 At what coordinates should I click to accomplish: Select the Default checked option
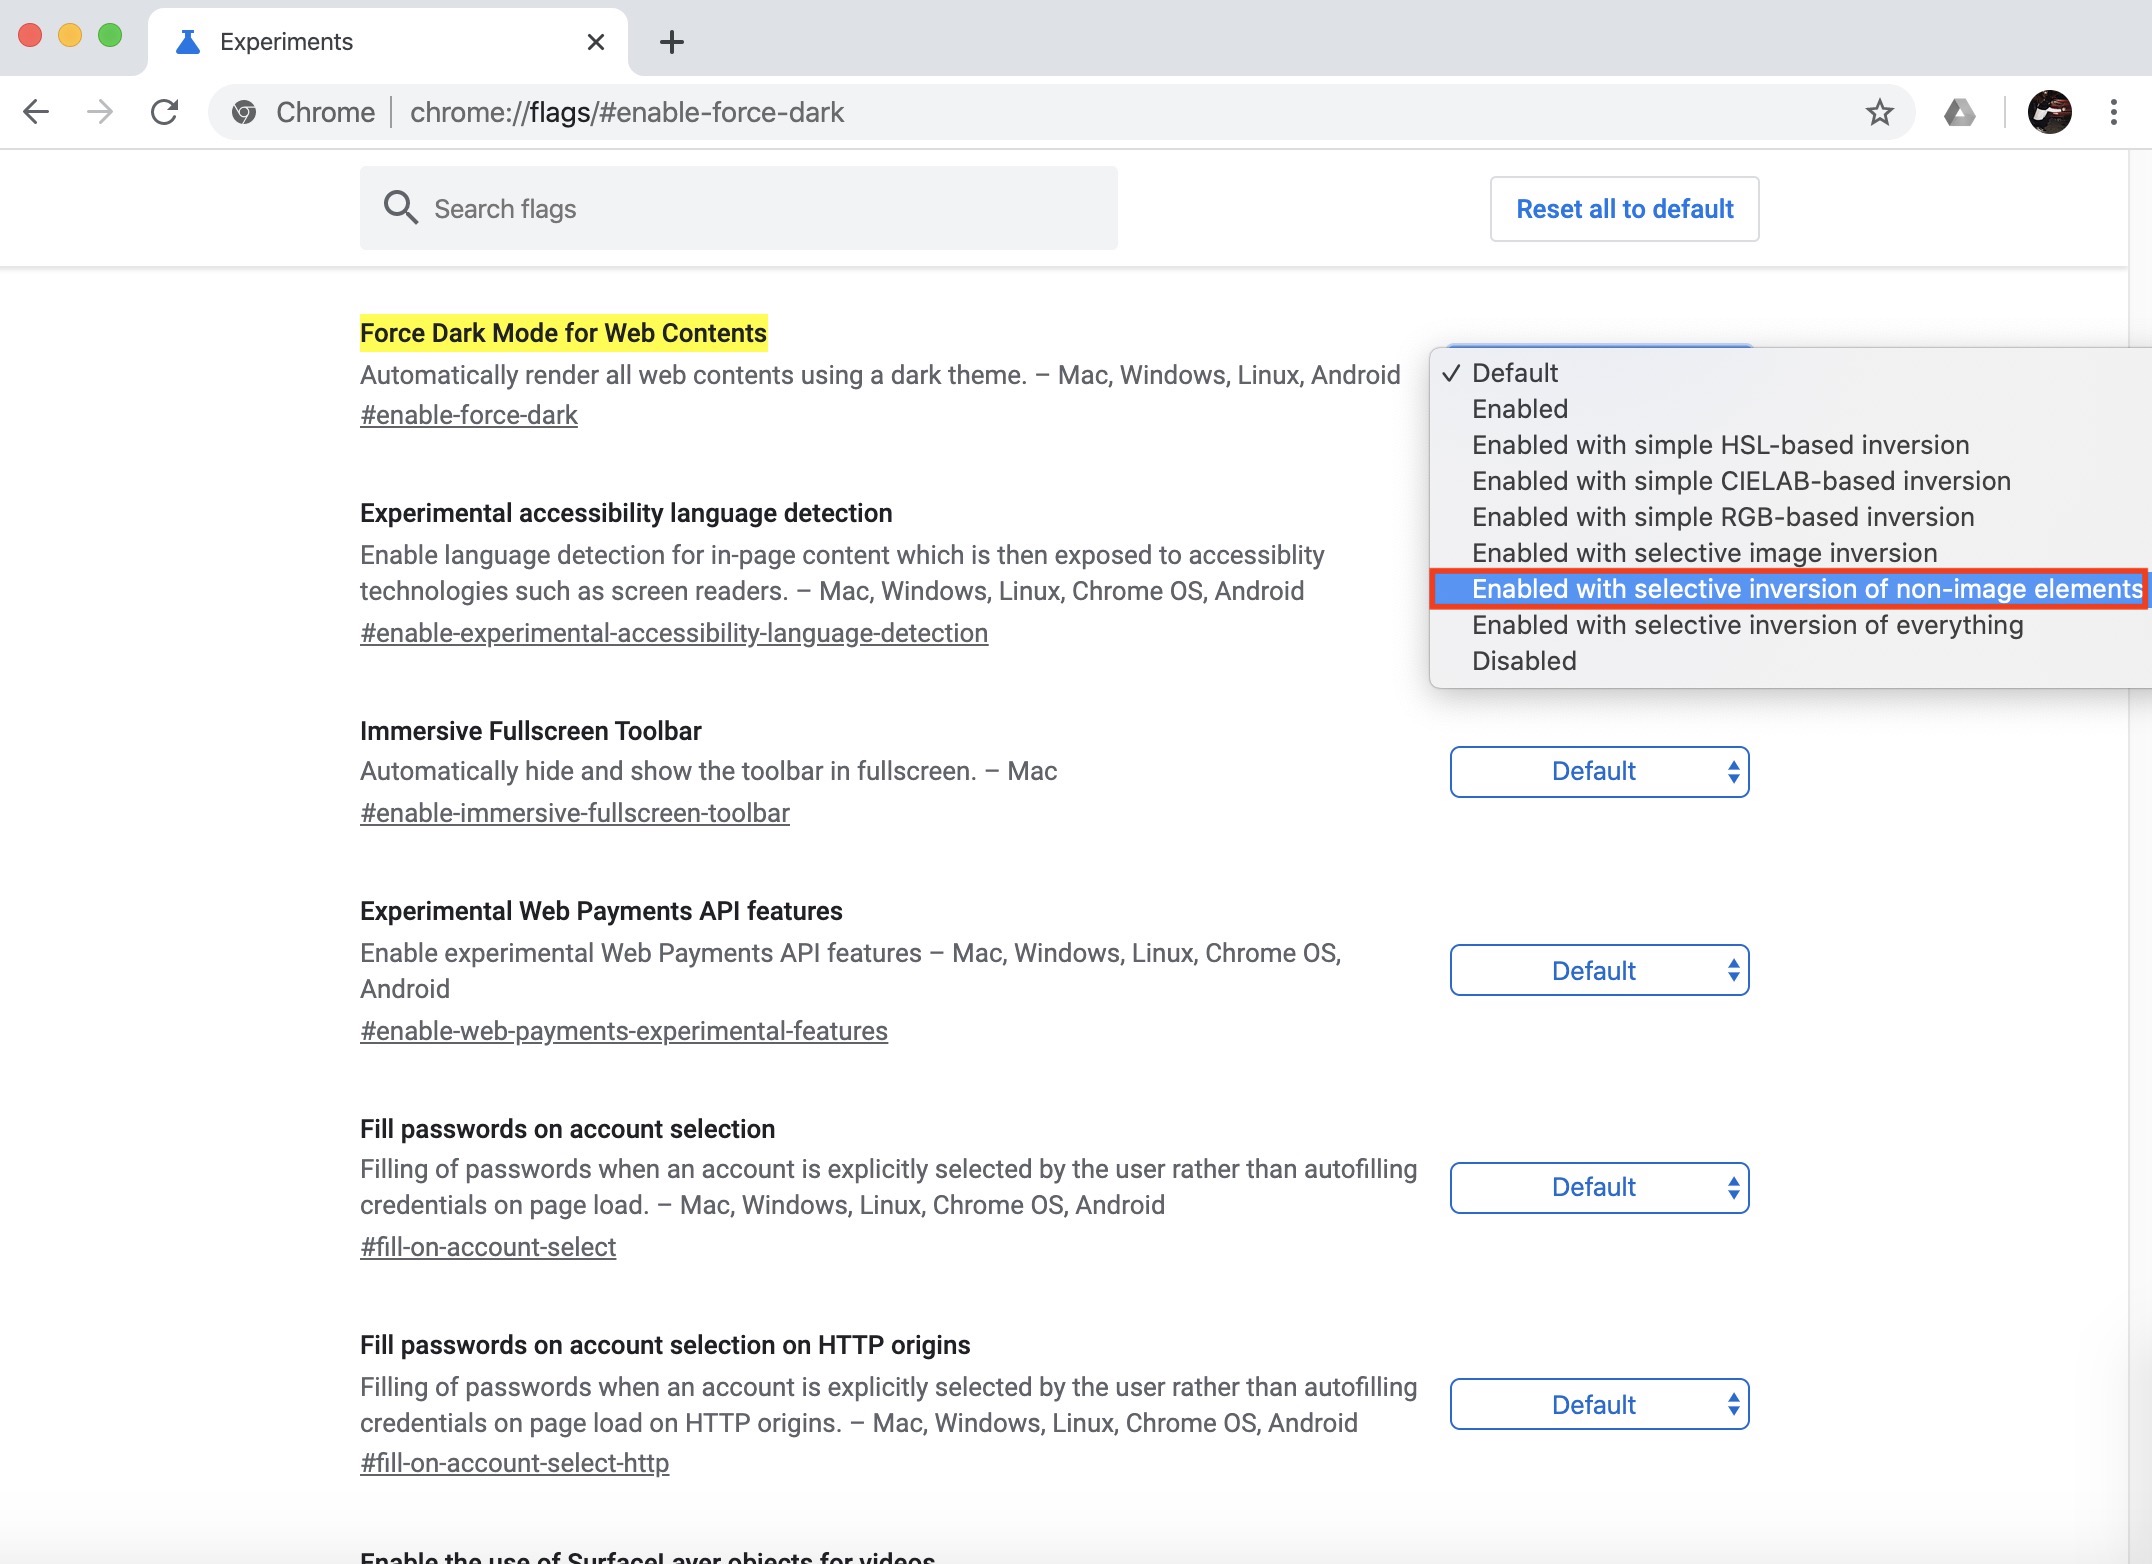coord(1514,373)
